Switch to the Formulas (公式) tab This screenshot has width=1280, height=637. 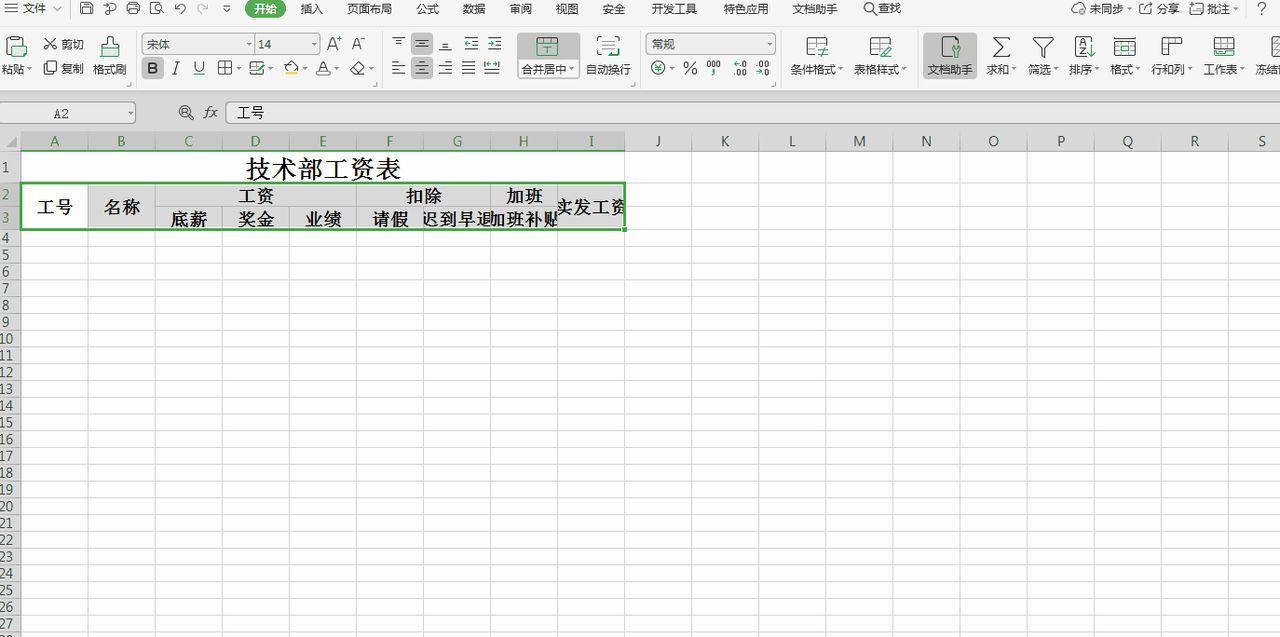pos(427,9)
